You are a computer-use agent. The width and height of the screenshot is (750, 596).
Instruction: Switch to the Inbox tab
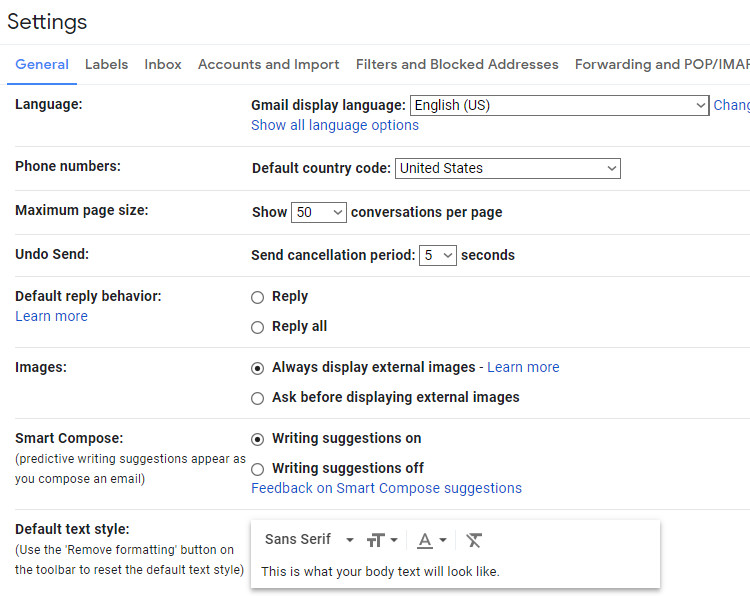pos(163,64)
